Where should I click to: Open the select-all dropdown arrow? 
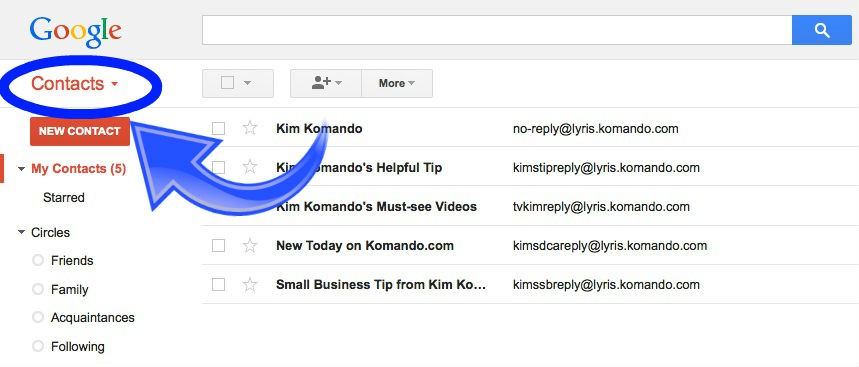click(x=247, y=83)
